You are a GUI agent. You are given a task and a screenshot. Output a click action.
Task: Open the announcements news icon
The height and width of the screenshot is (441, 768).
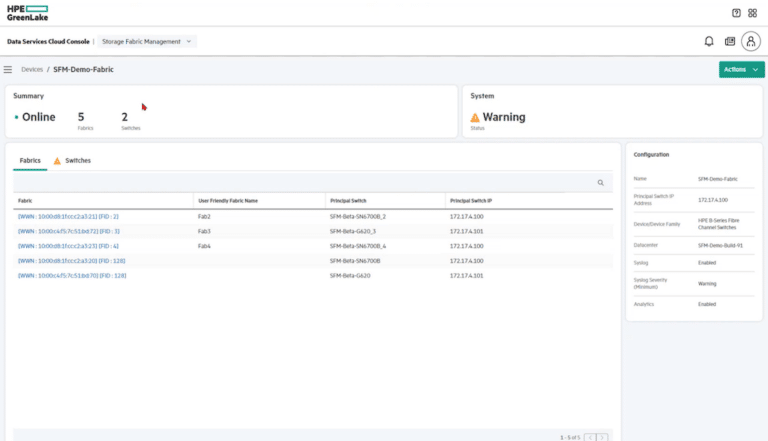coord(730,42)
